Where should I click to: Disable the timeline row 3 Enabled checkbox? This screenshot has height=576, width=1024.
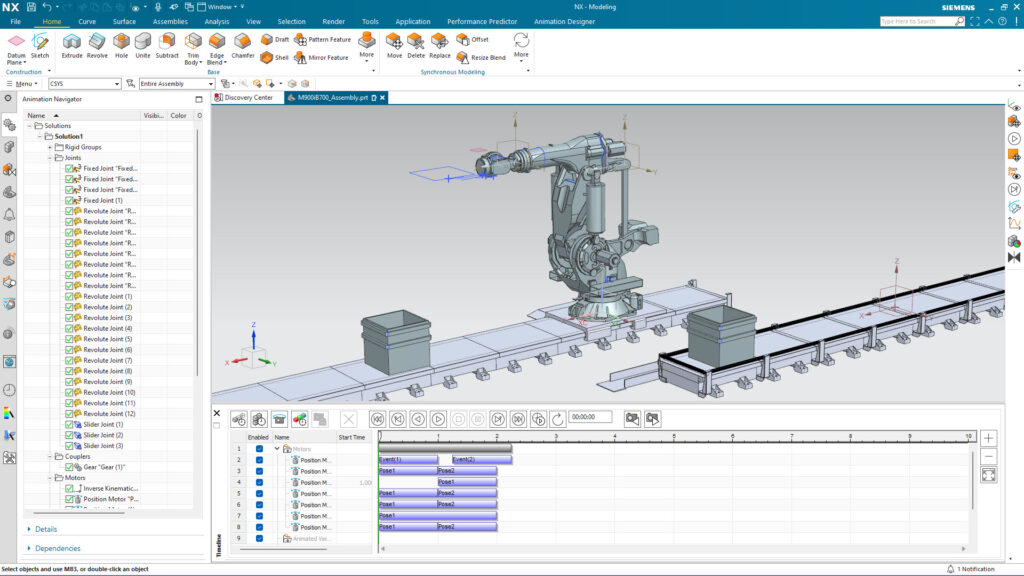[x=259, y=471]
